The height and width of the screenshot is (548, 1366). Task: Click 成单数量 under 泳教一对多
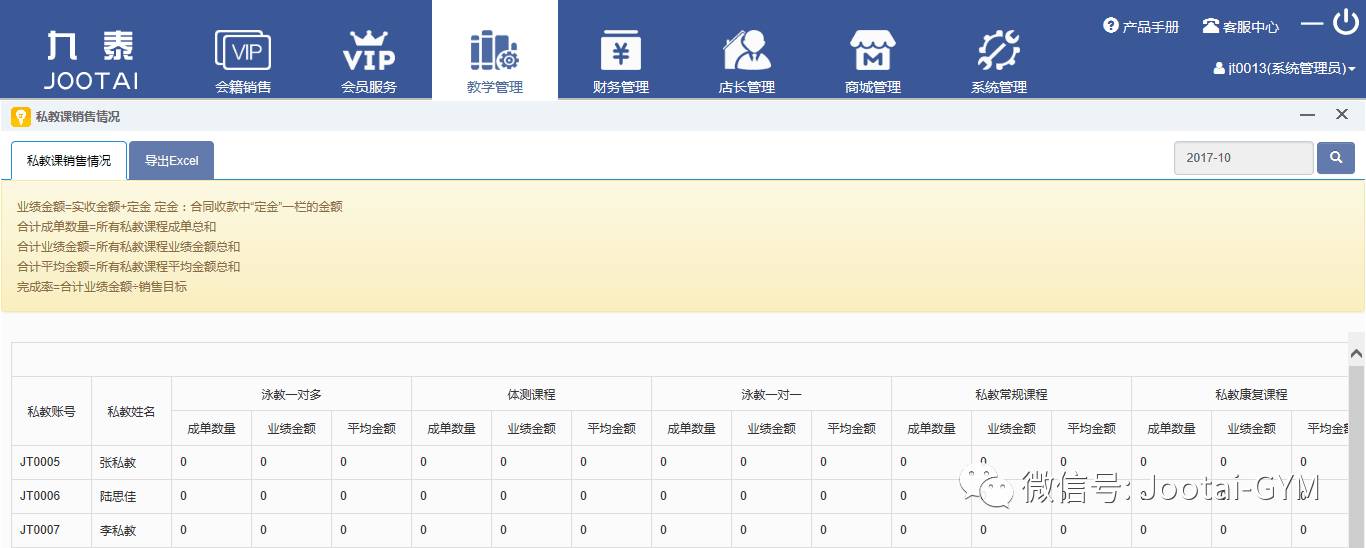coord(211,428)
